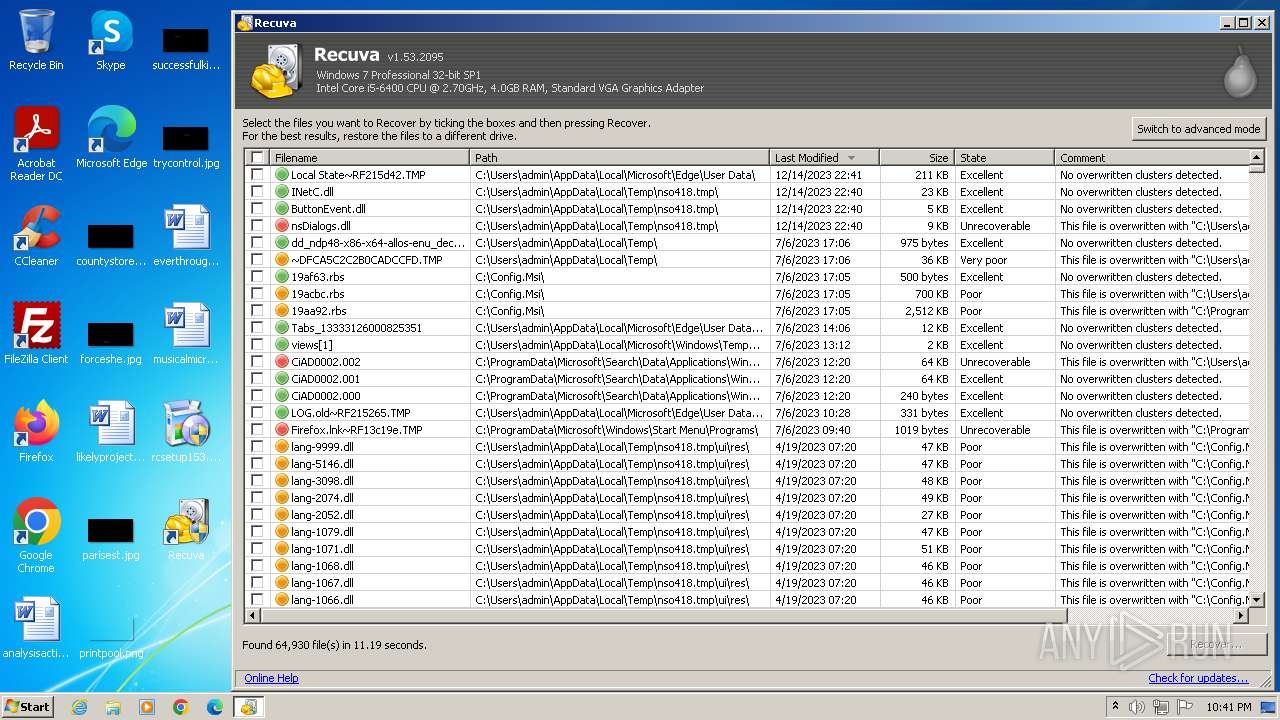This screenshot has width=1280, height=720.
Task: Open the Recuva desktop shortcut
Action: [186, 530]
